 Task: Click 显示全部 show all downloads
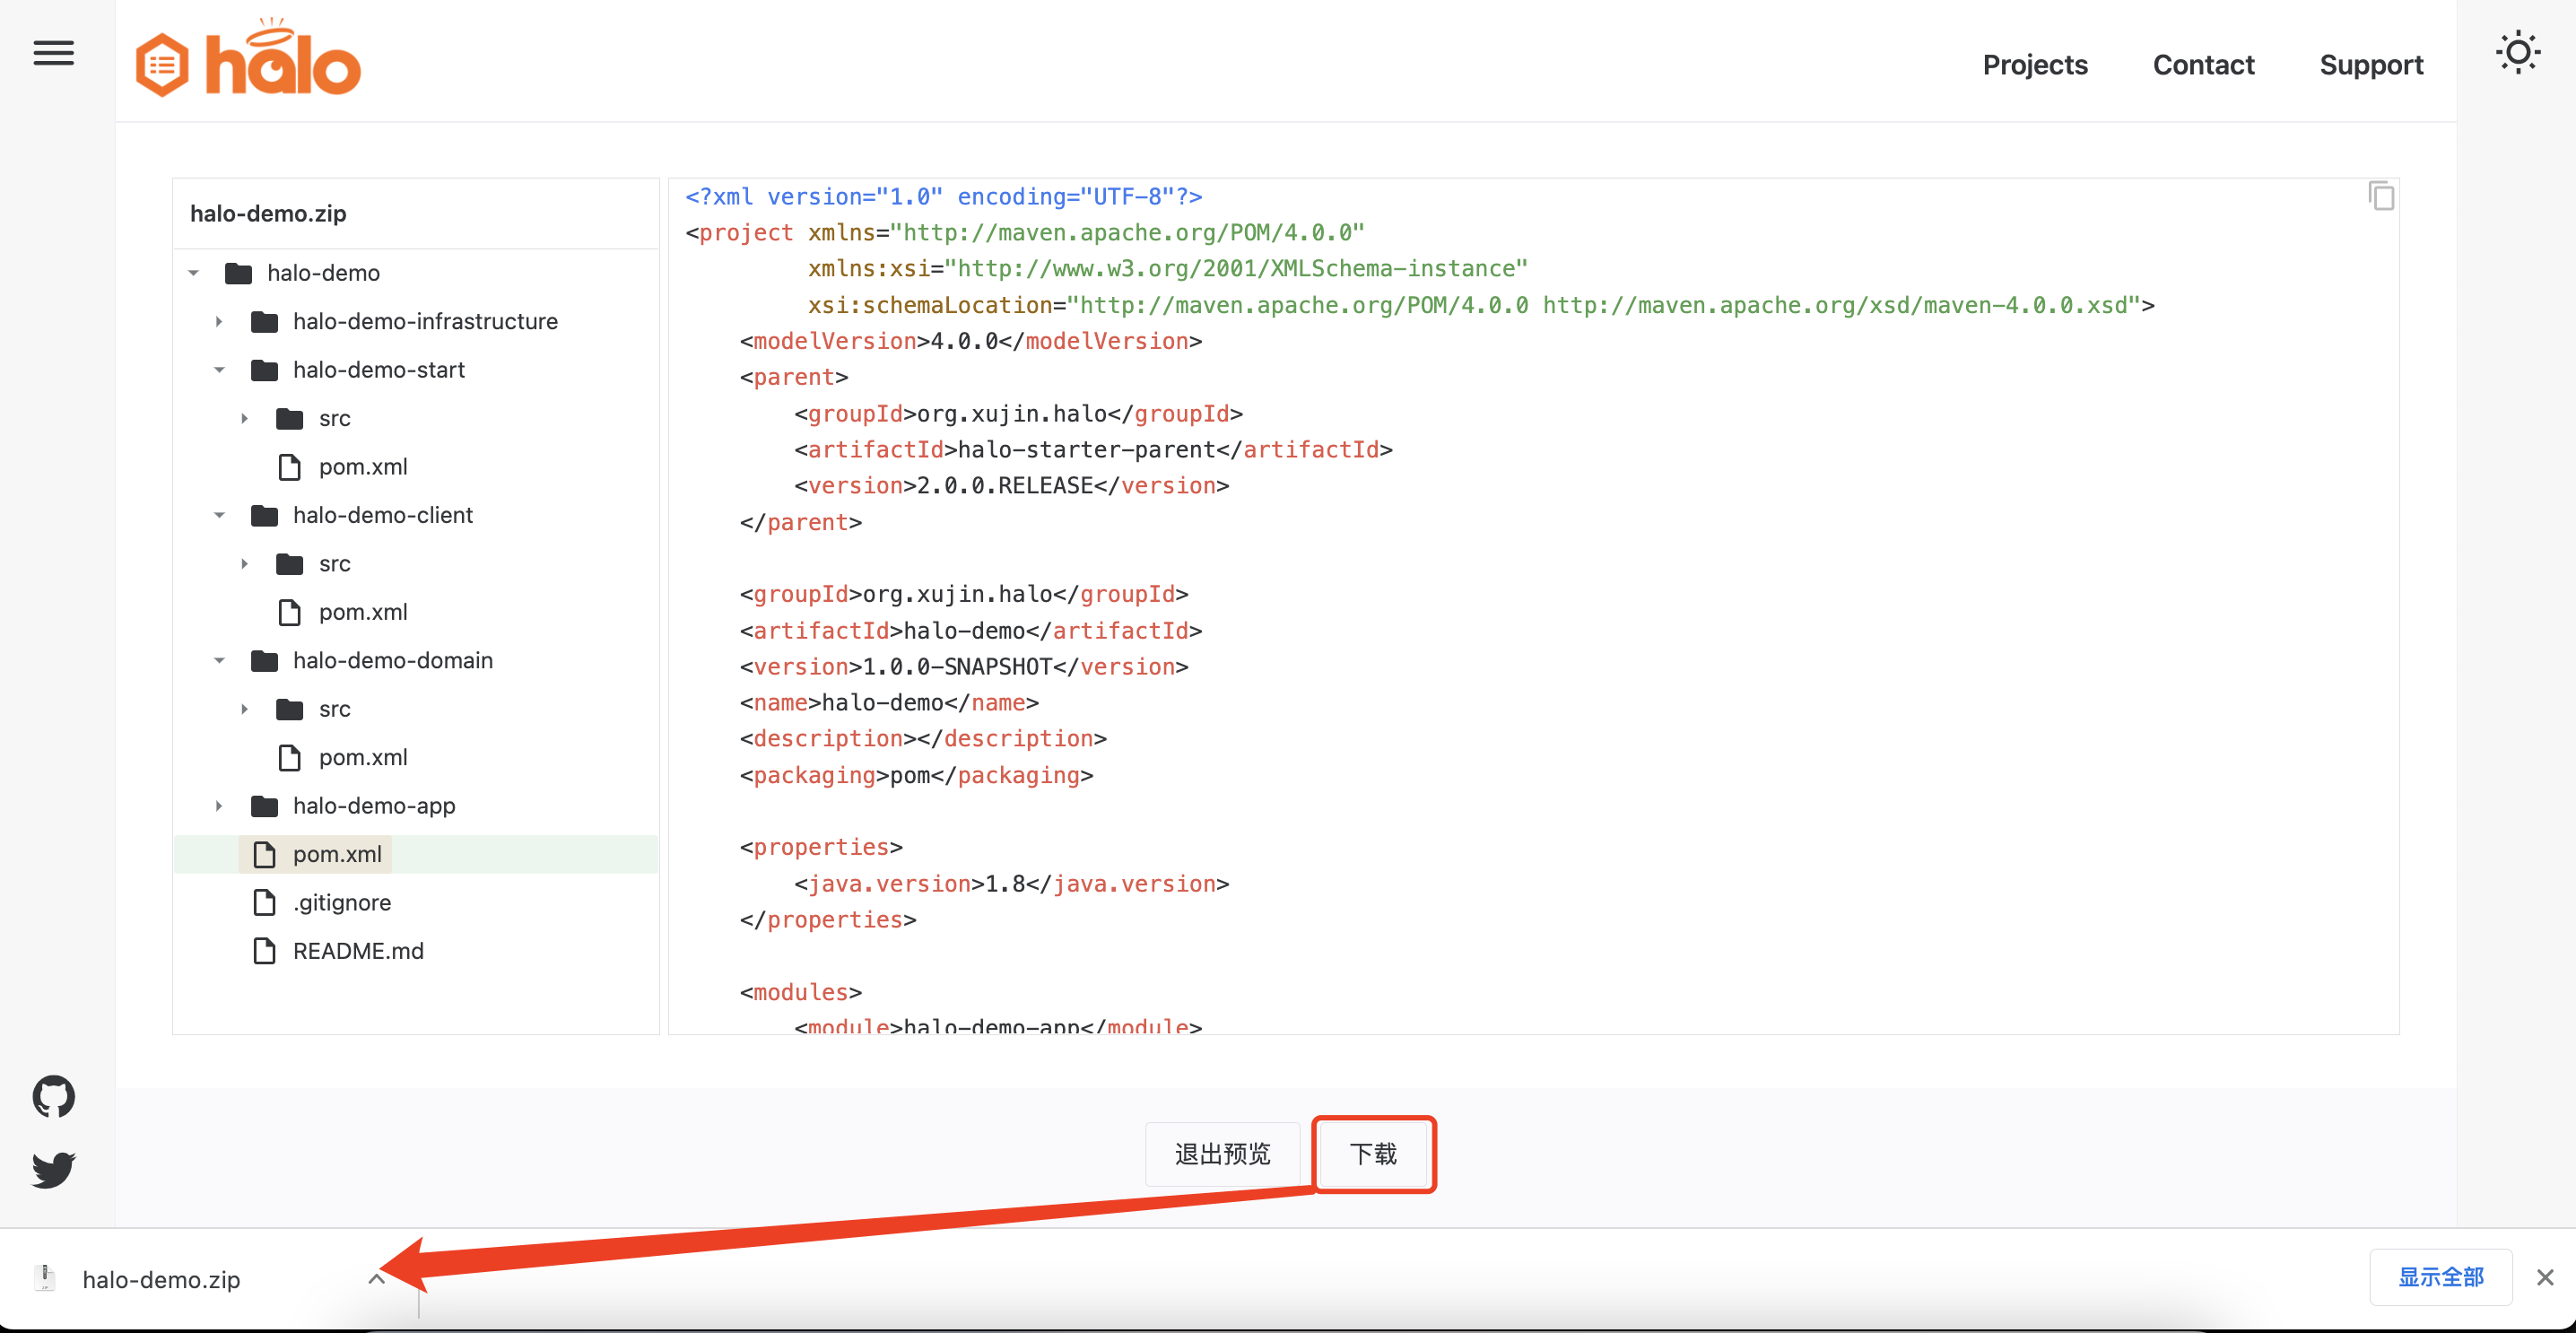[2440, 1277]
